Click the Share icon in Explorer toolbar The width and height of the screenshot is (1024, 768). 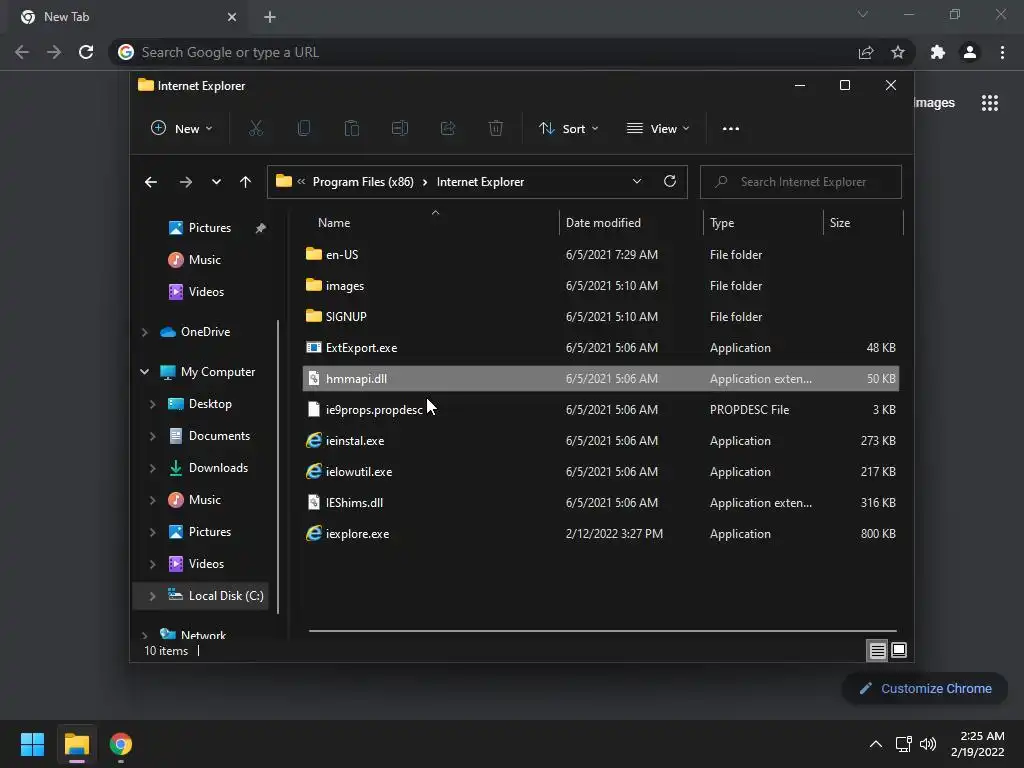click(x=448, y=129)
